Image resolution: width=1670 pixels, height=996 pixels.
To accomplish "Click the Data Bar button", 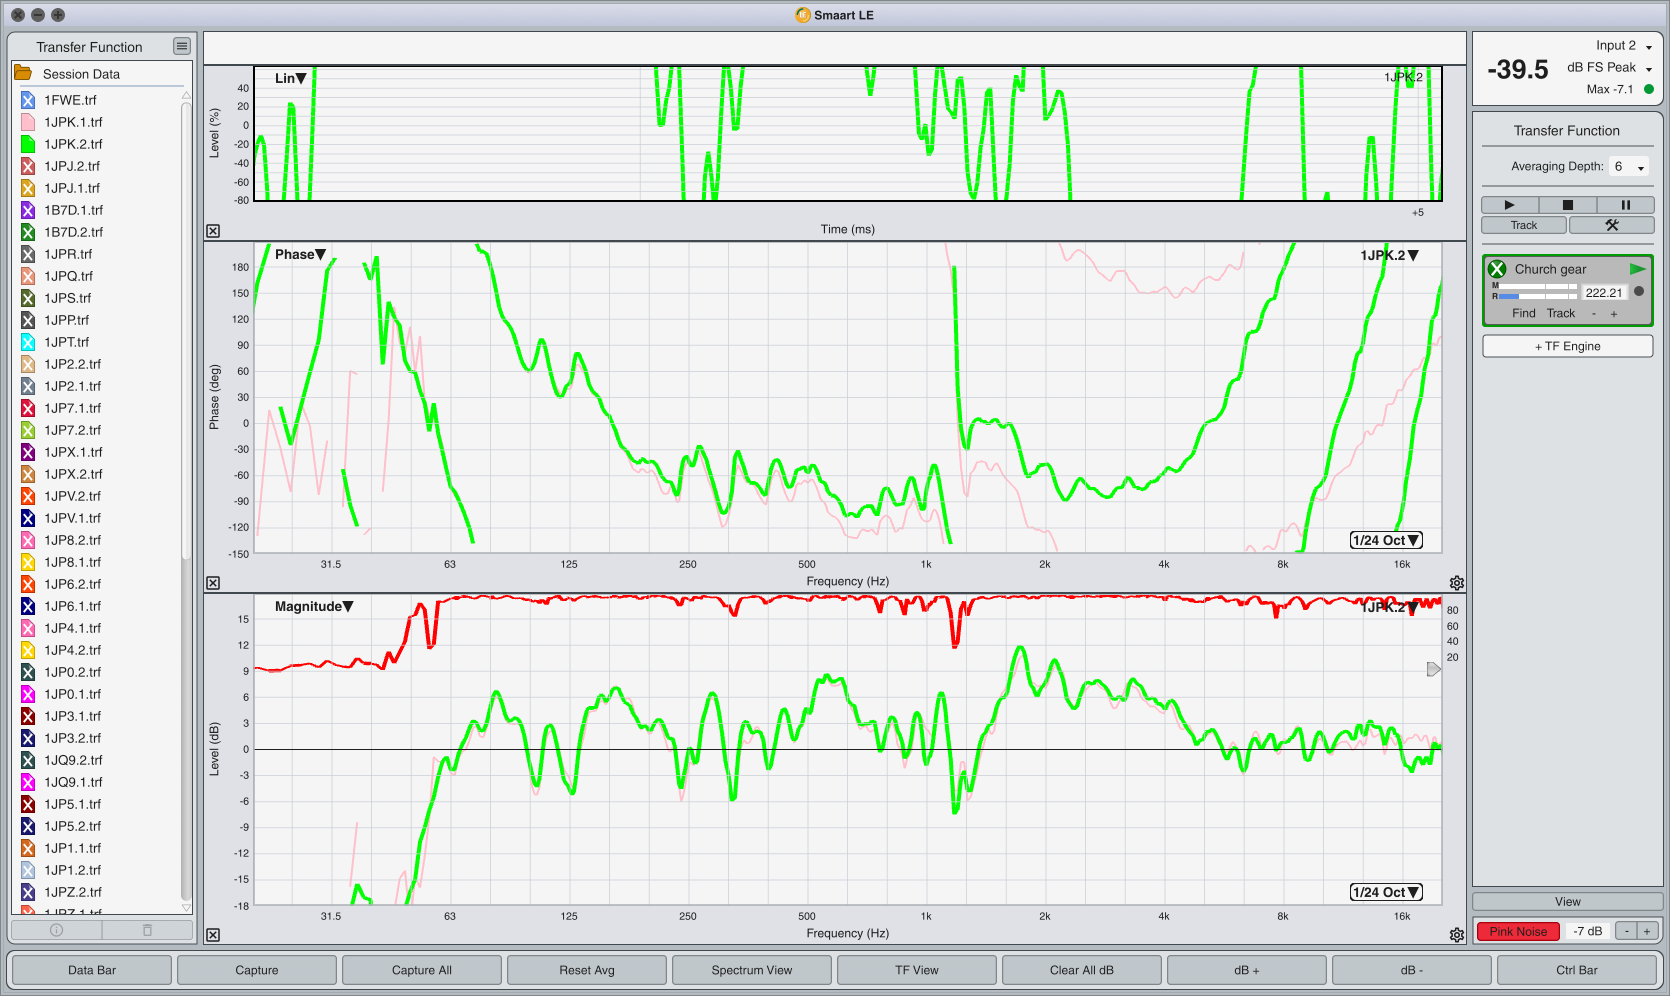I will 92,970.
